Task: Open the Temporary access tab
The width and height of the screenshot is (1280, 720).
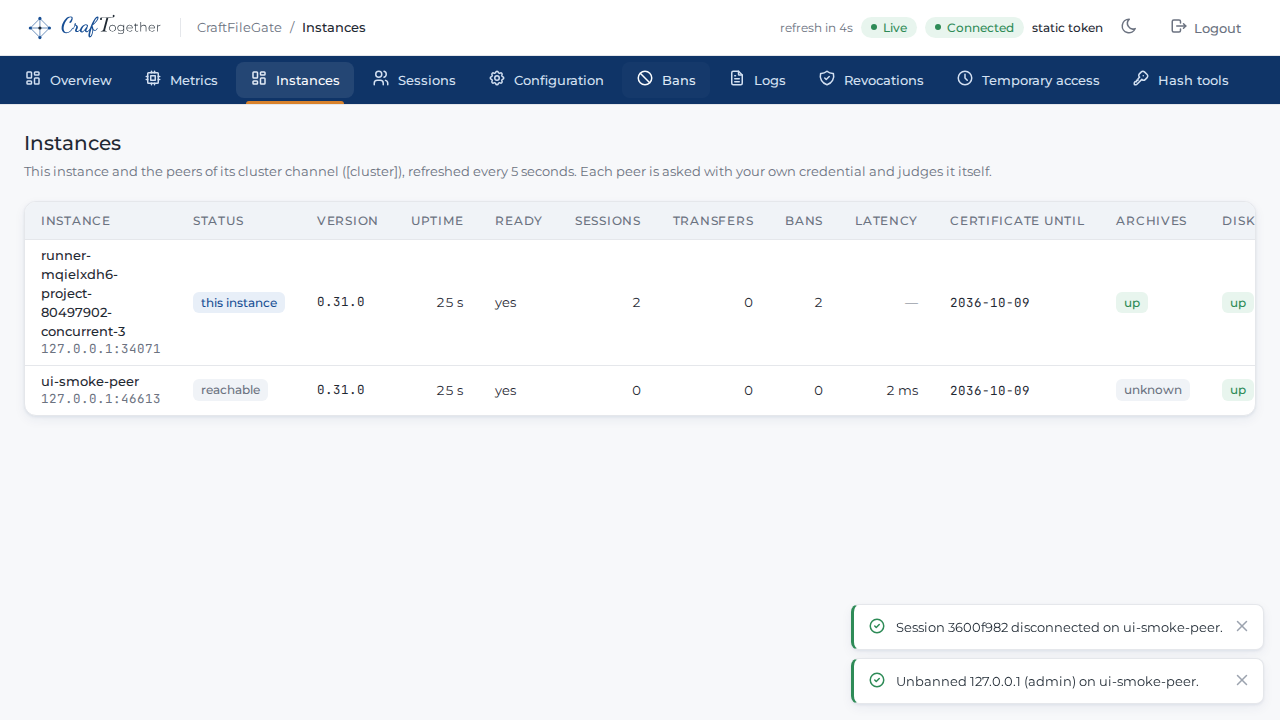Action: click(1028, 80)
